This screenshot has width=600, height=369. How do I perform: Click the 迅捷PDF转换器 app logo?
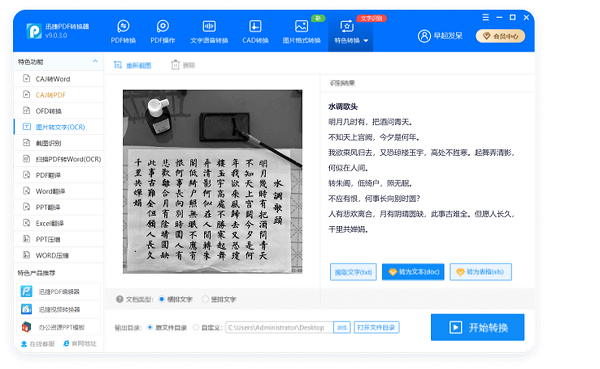click(x=34, y=31)
